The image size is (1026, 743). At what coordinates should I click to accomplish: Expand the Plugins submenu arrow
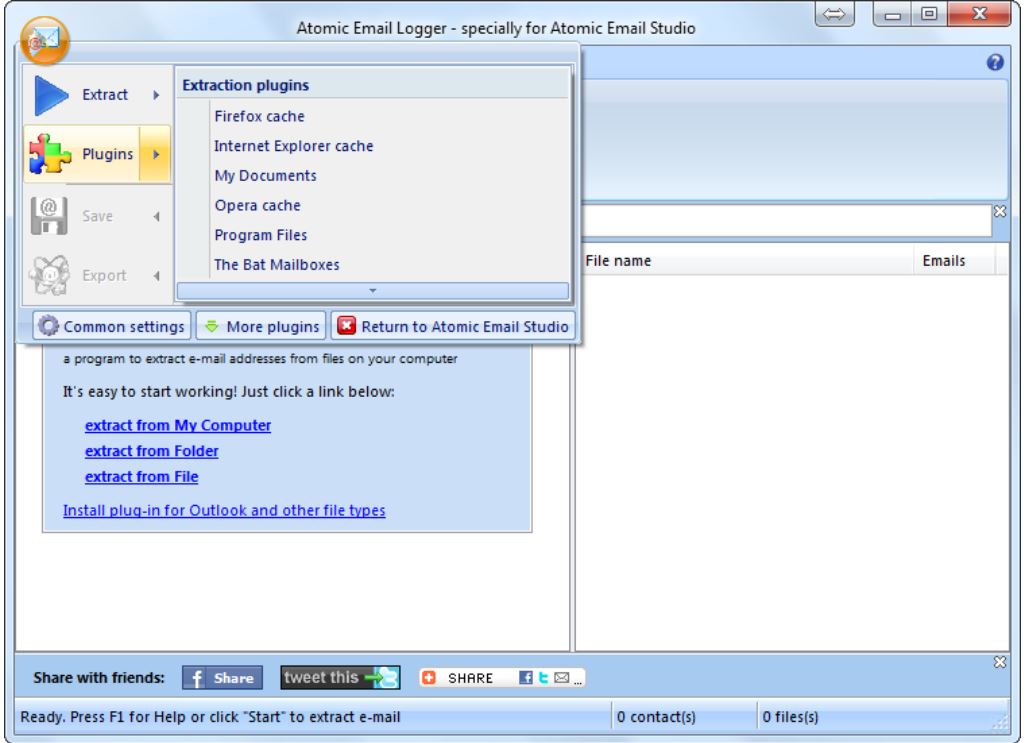pyautogui.click(x=156, y=154)
